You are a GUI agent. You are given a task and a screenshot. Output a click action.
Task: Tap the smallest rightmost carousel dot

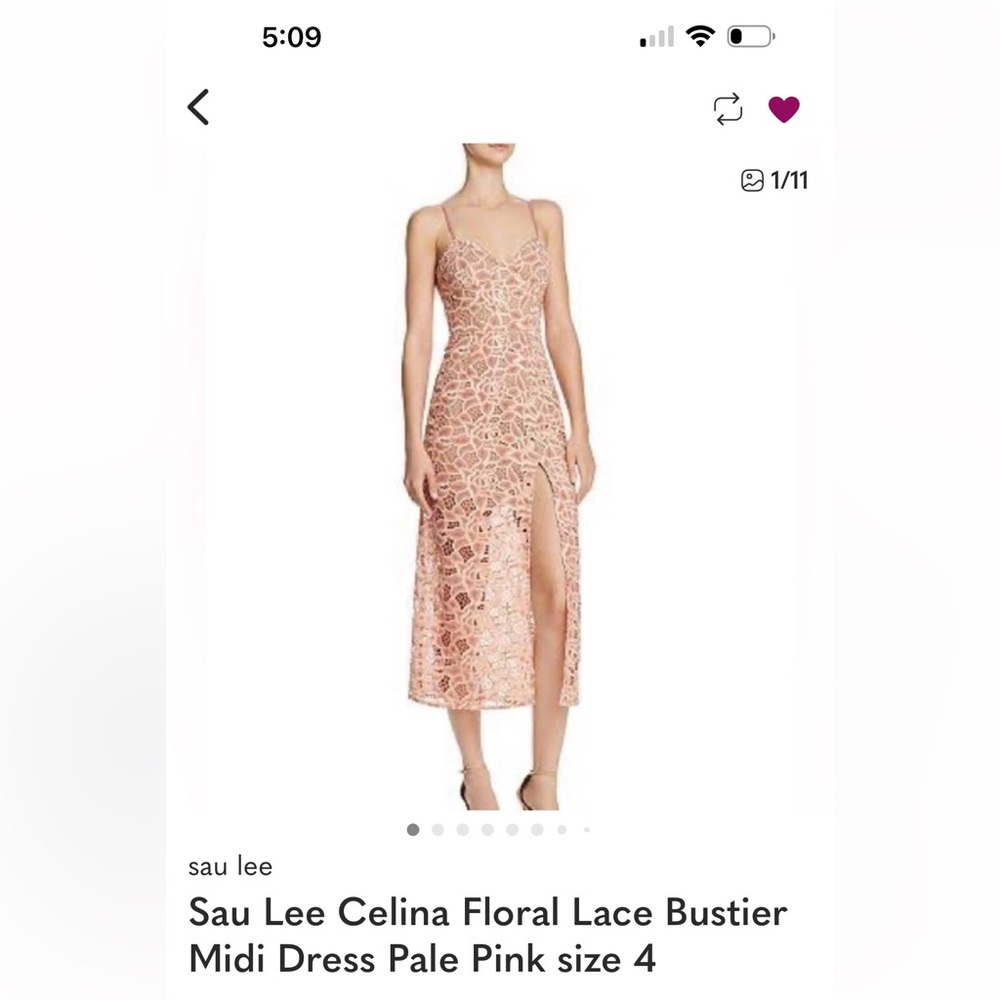tap(586, 830)
